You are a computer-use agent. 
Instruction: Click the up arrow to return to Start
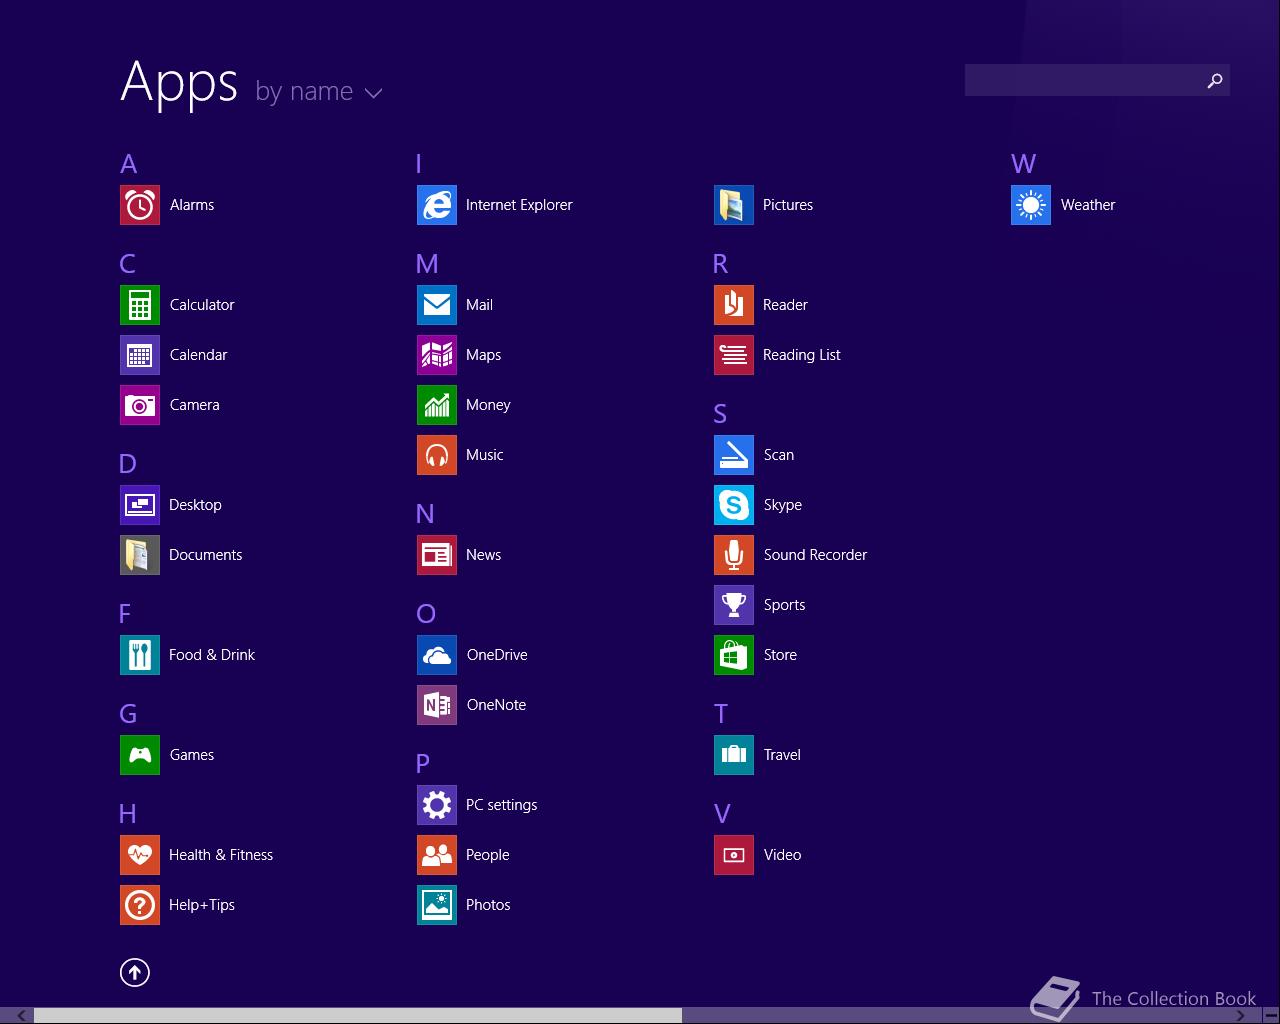(x=135, y=972)
